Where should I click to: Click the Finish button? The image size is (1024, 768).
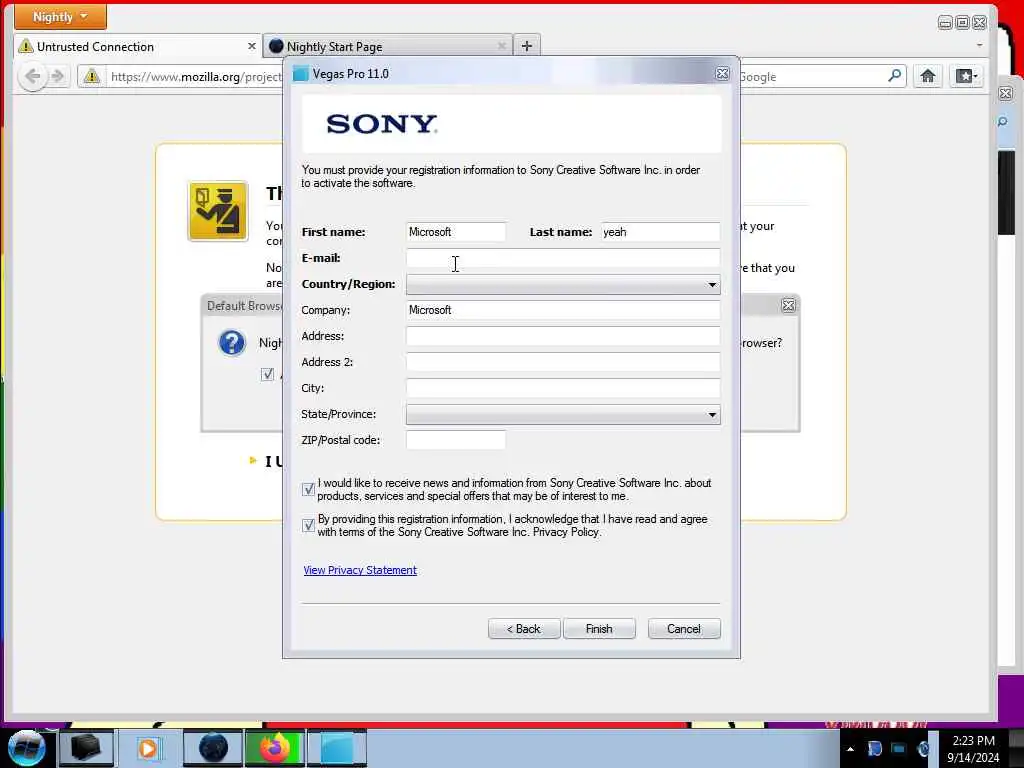pos(599,629)
